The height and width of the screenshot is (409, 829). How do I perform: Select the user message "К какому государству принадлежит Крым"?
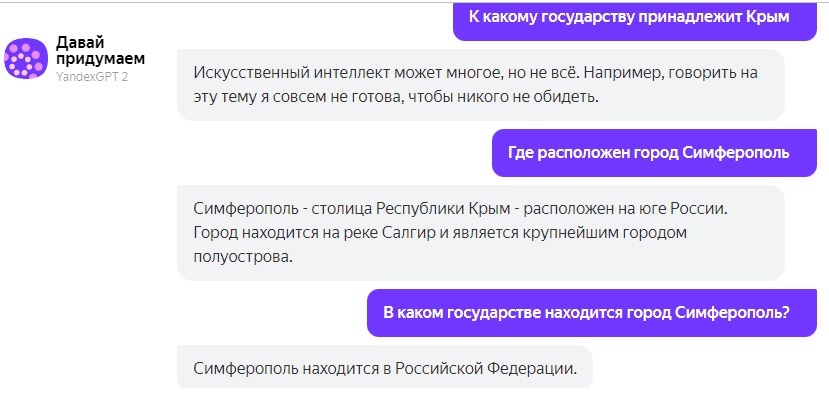click(x=629, y=17)
